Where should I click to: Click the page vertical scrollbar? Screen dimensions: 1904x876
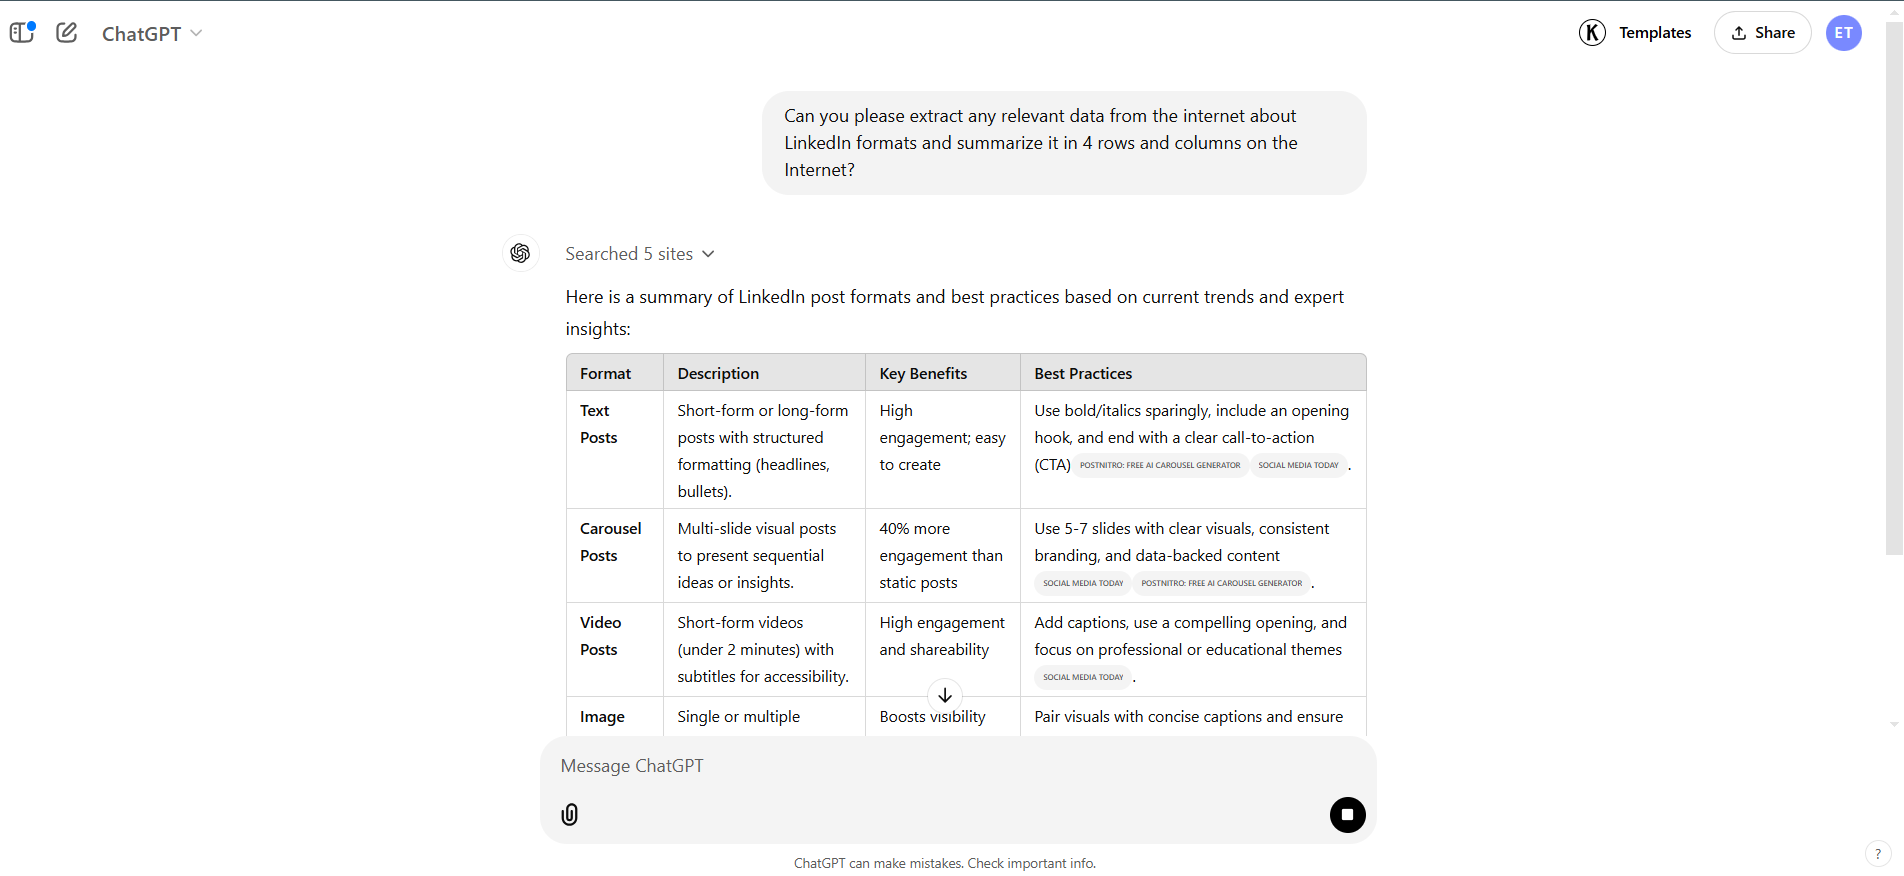pyautogui.click(x=1894, y=288)
